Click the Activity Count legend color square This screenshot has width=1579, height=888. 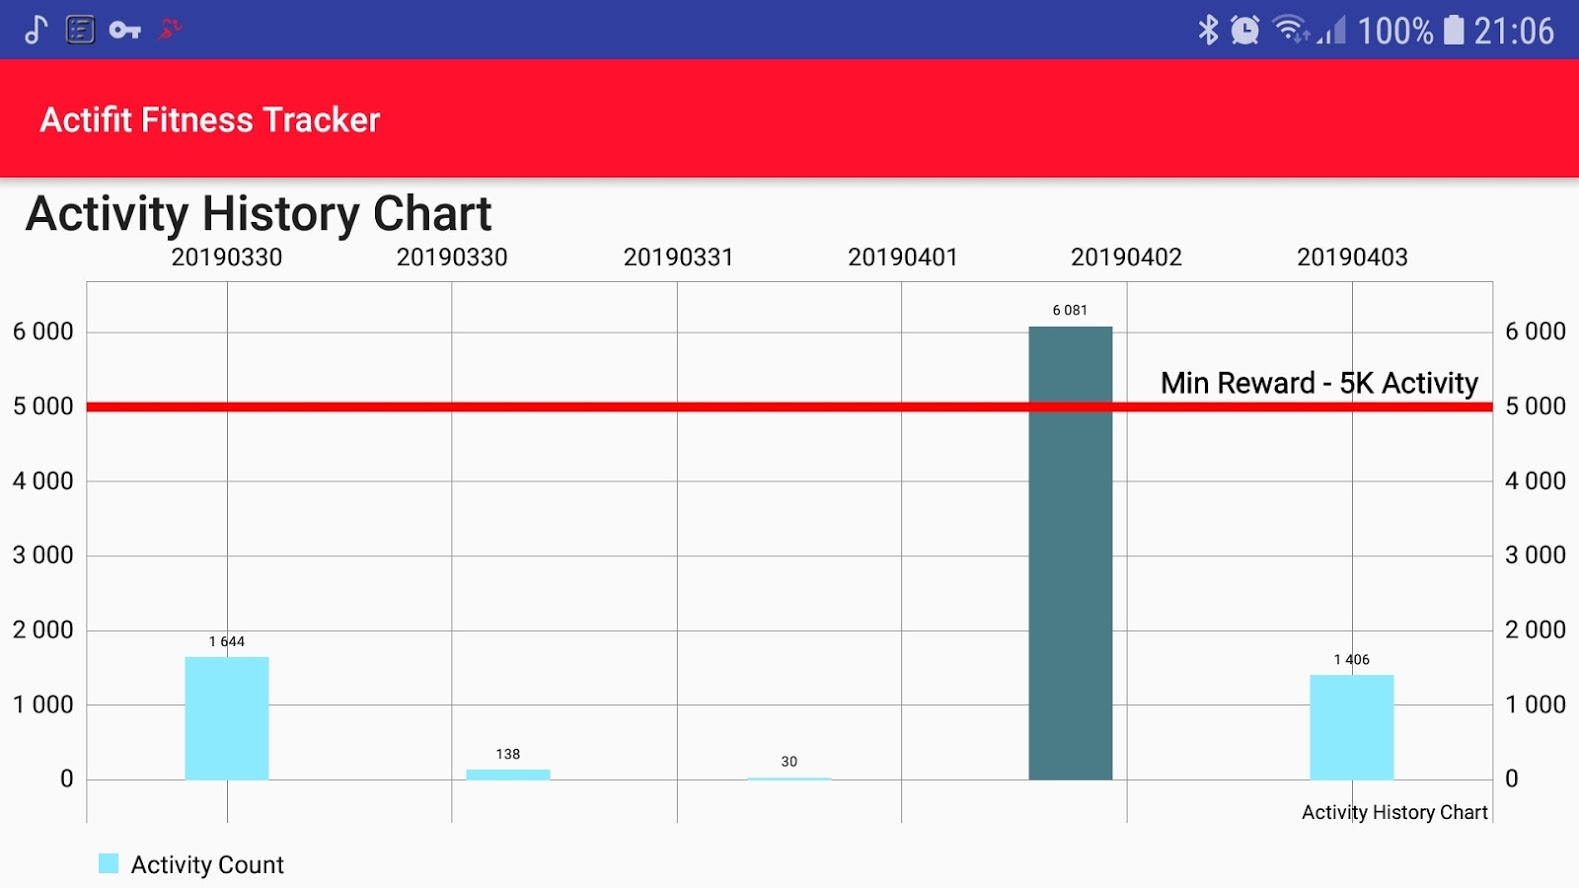coord(108,864)
